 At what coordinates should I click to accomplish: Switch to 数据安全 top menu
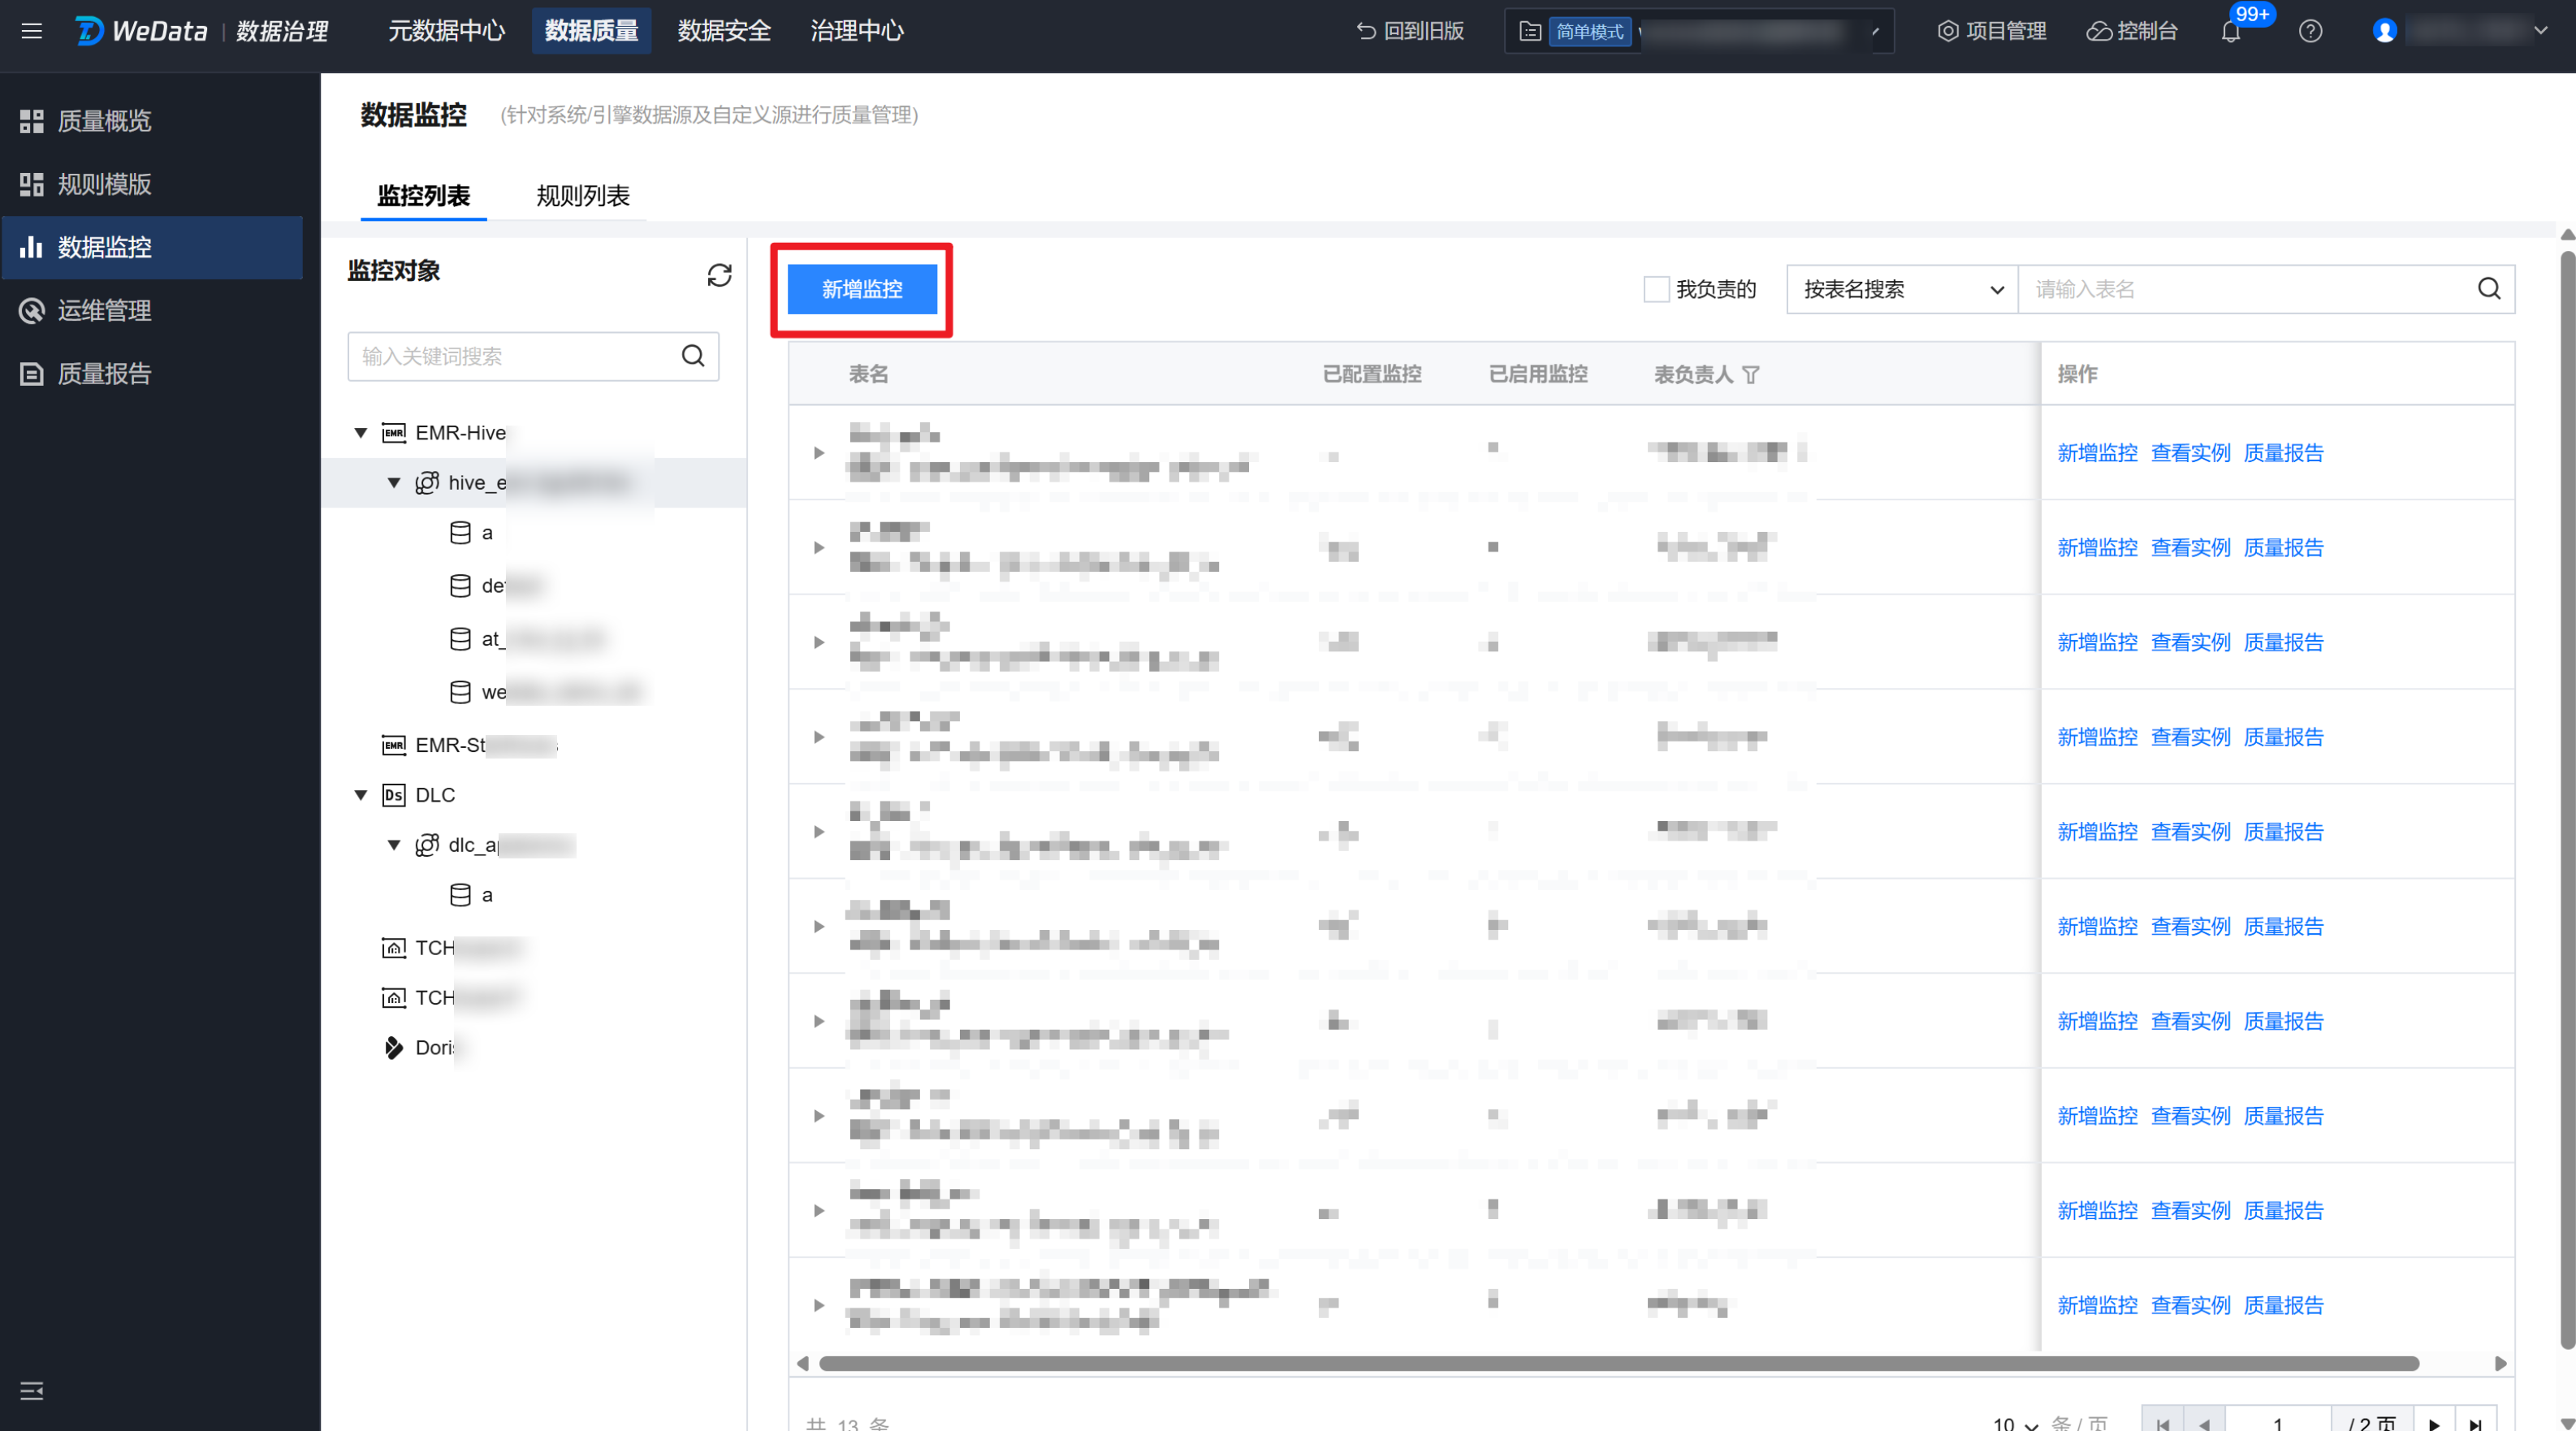click(724, 31)
